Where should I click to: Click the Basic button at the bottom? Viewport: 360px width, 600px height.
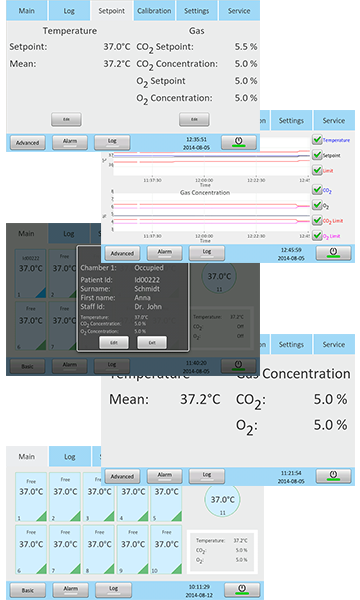coord(28,590)
